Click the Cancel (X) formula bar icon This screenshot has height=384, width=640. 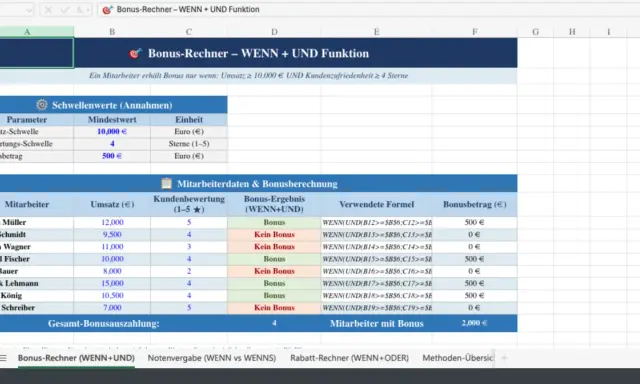tap(48, 10)
